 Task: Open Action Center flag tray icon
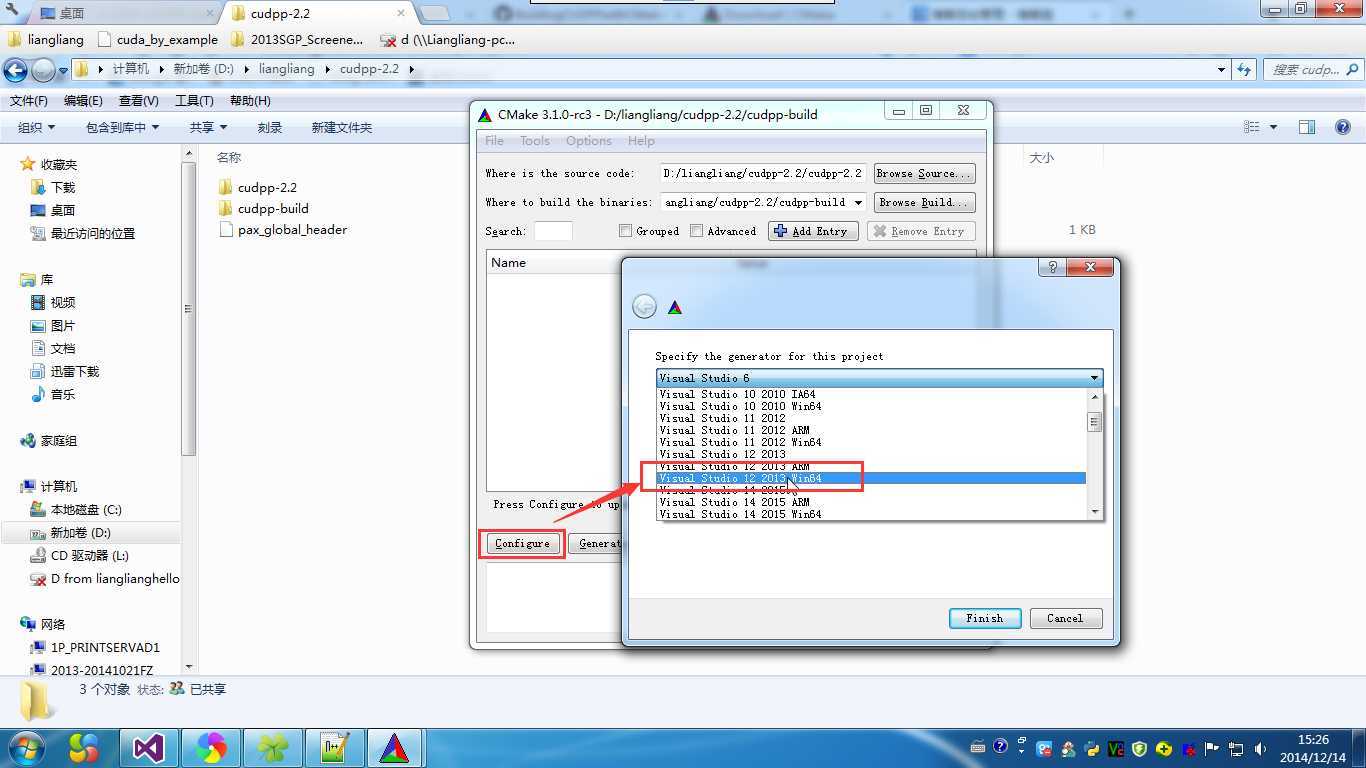(x=1212, y=748)
